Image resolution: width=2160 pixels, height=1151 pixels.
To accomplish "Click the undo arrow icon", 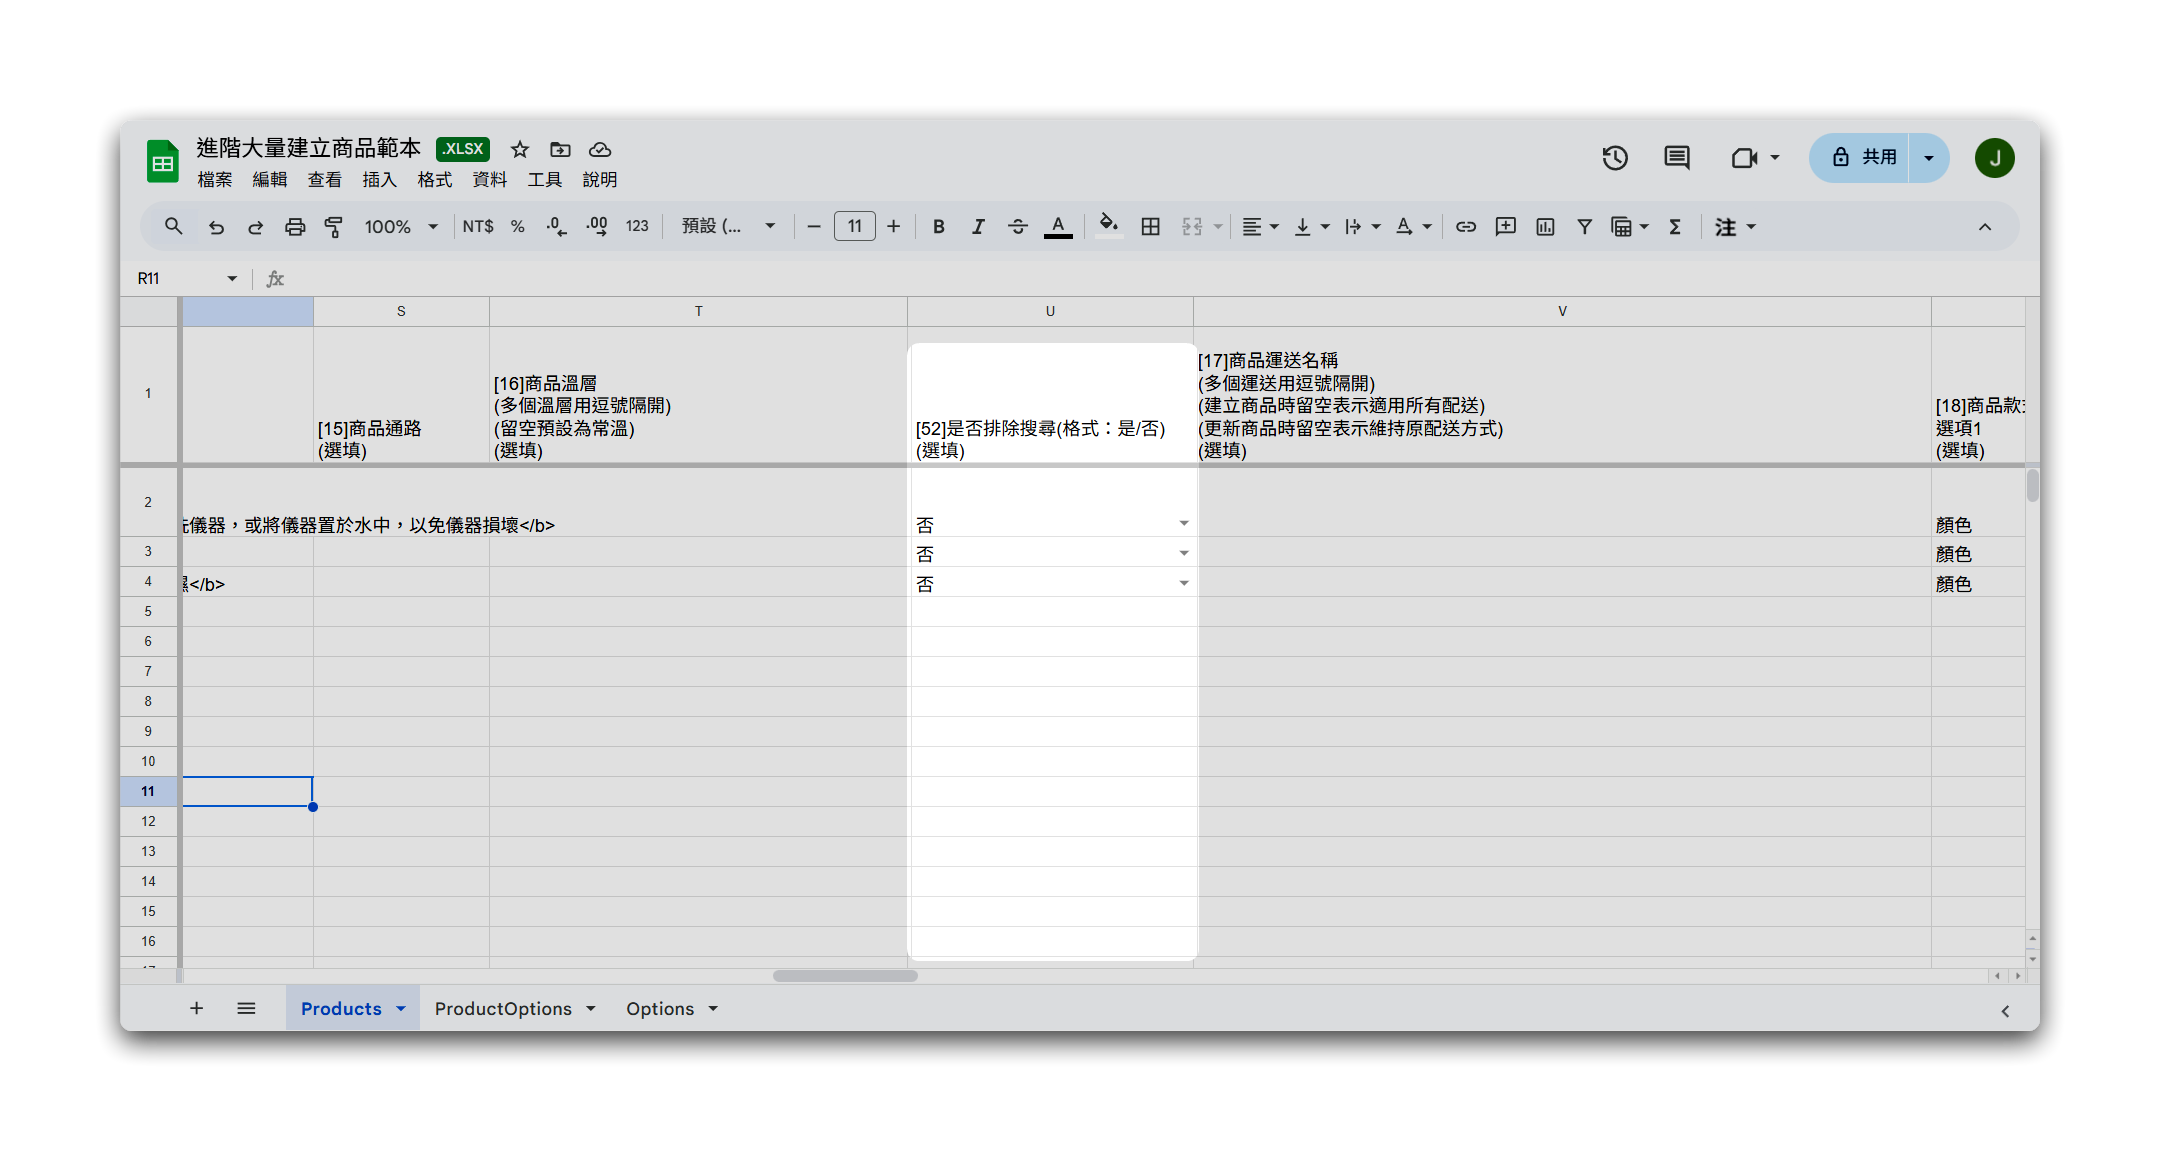I will 216,227.
